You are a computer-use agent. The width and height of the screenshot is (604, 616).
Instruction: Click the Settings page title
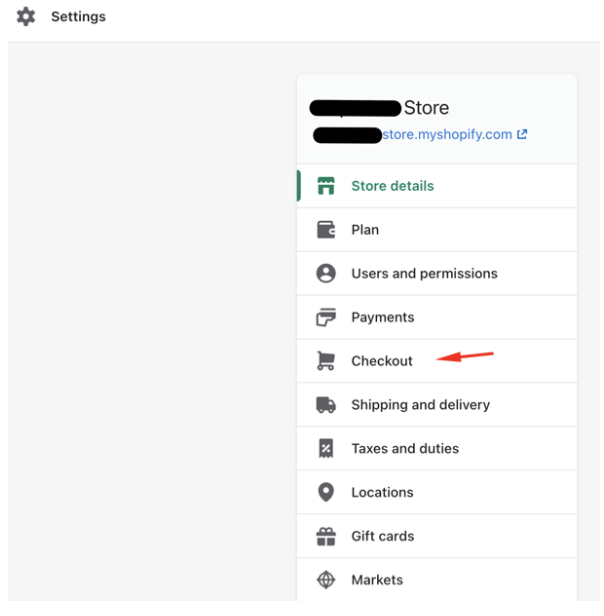(x=79, y=16)
